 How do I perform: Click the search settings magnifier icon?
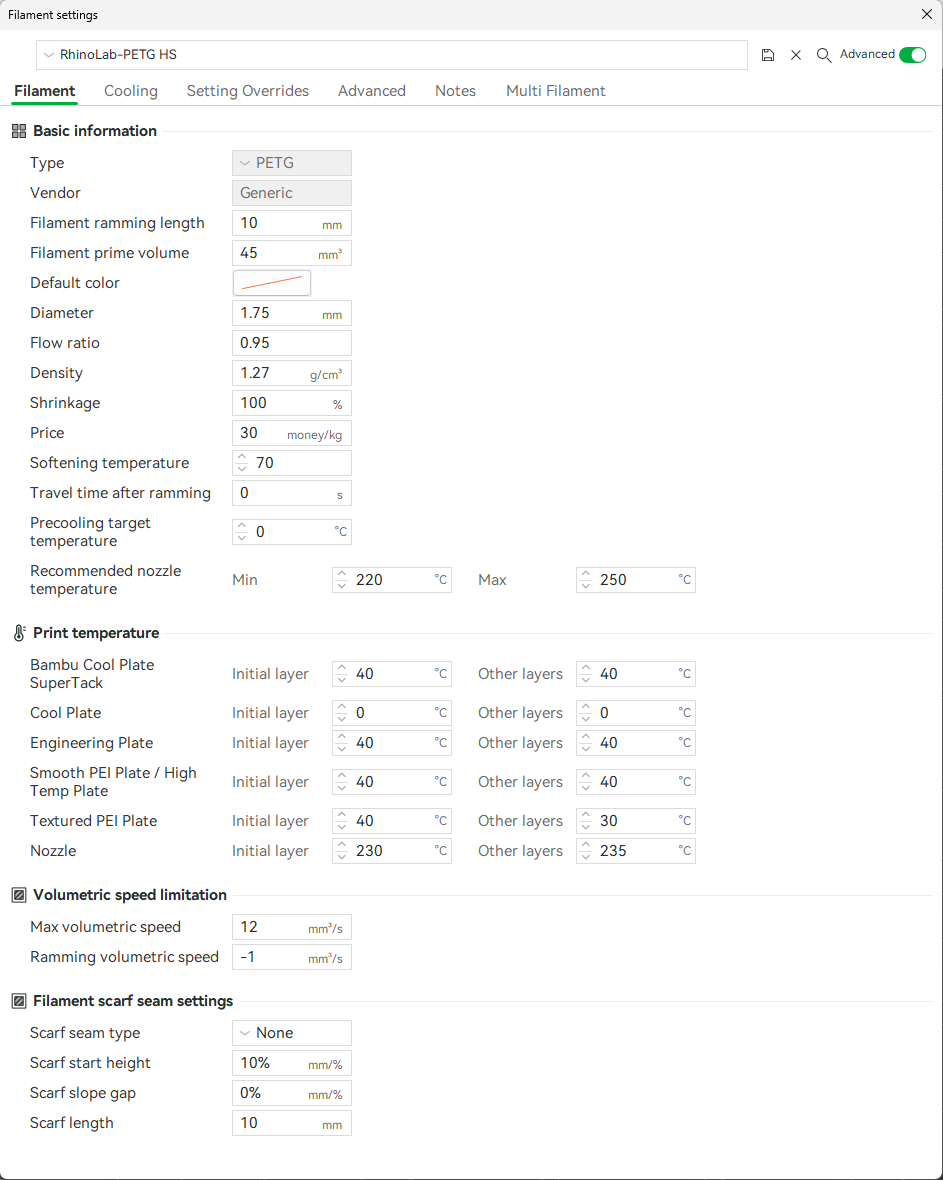click(824, 55)
